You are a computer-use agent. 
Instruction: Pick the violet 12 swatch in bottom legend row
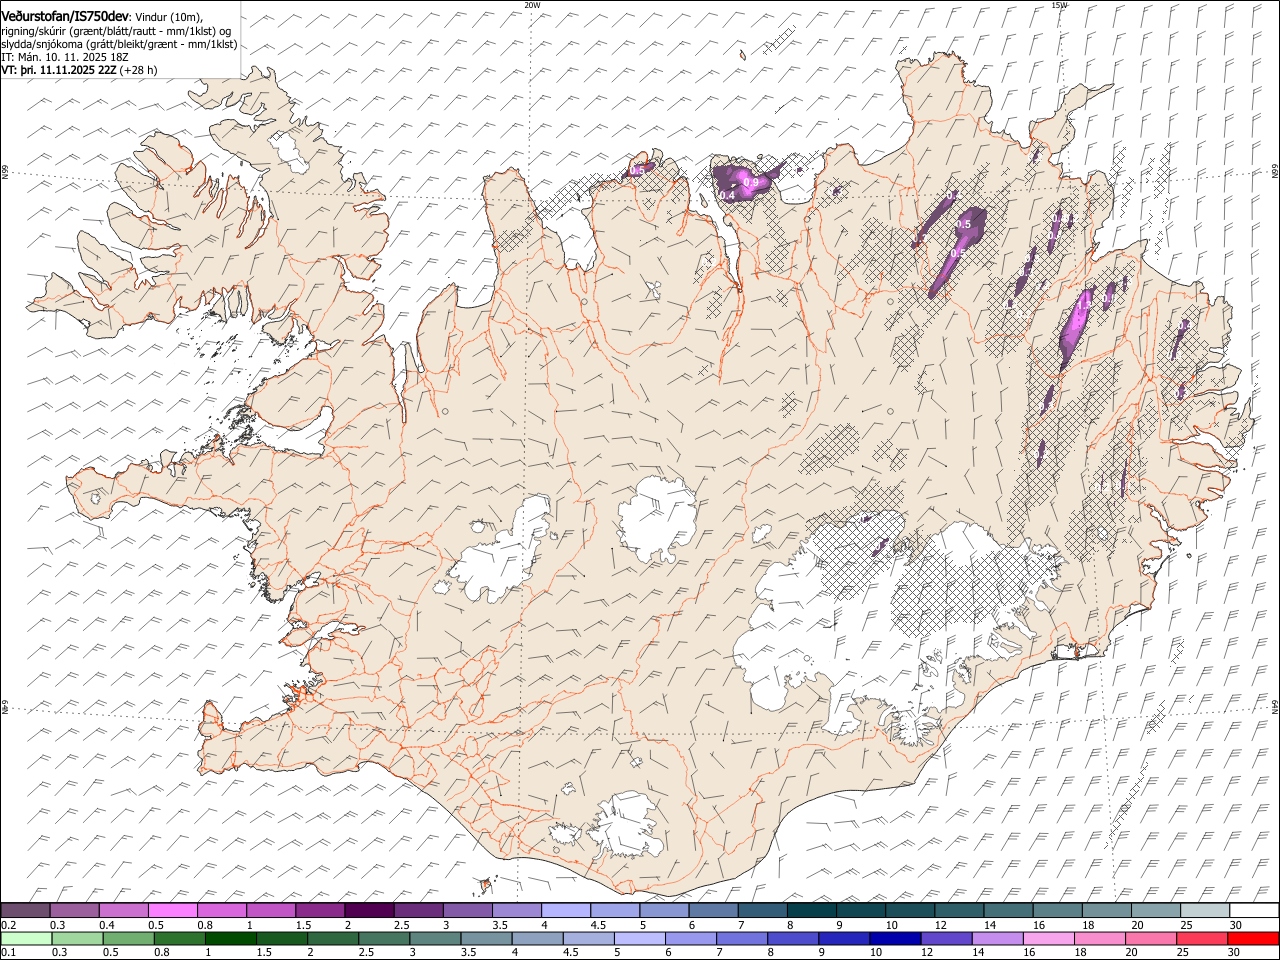(x=946, y=938)
